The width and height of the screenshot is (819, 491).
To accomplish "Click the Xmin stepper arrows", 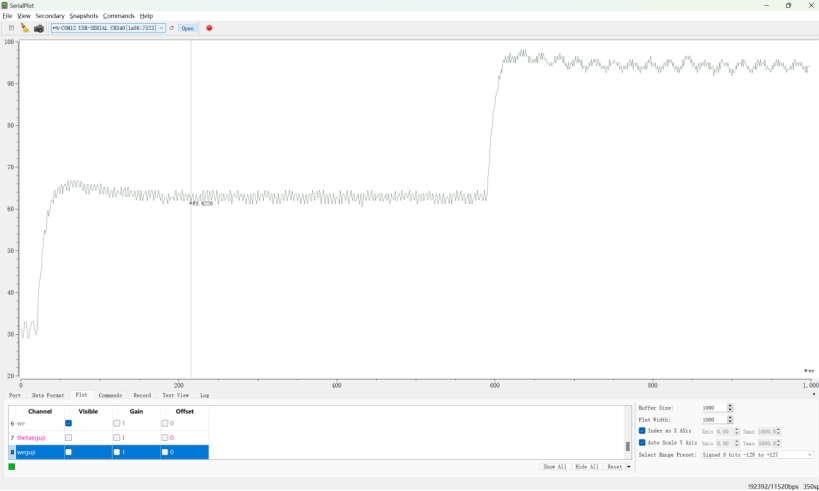I will [x=736, y=431].
